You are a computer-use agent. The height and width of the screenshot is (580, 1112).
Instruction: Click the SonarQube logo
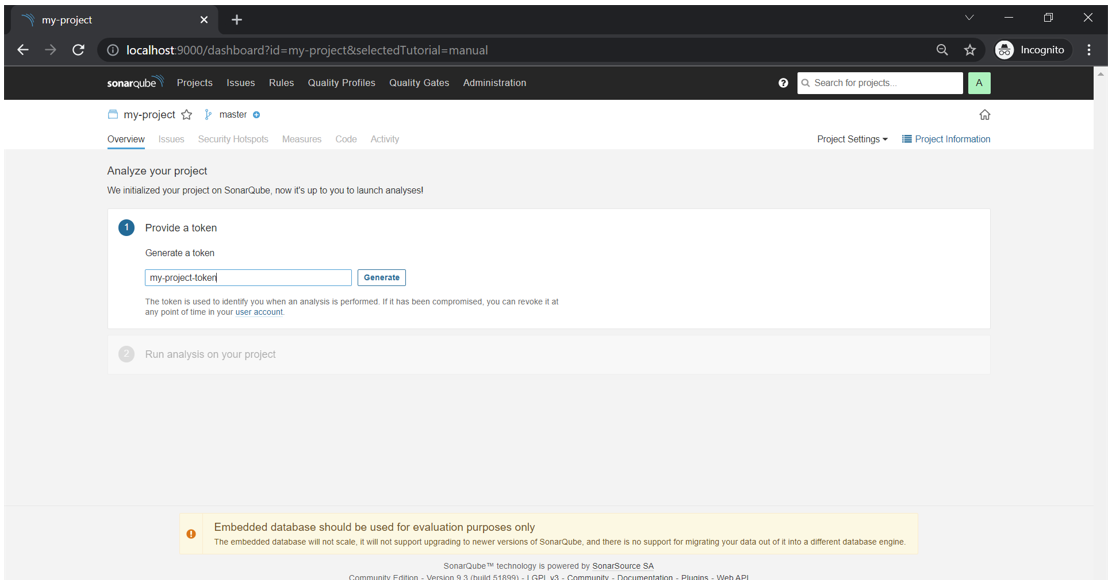pos(135,82)
